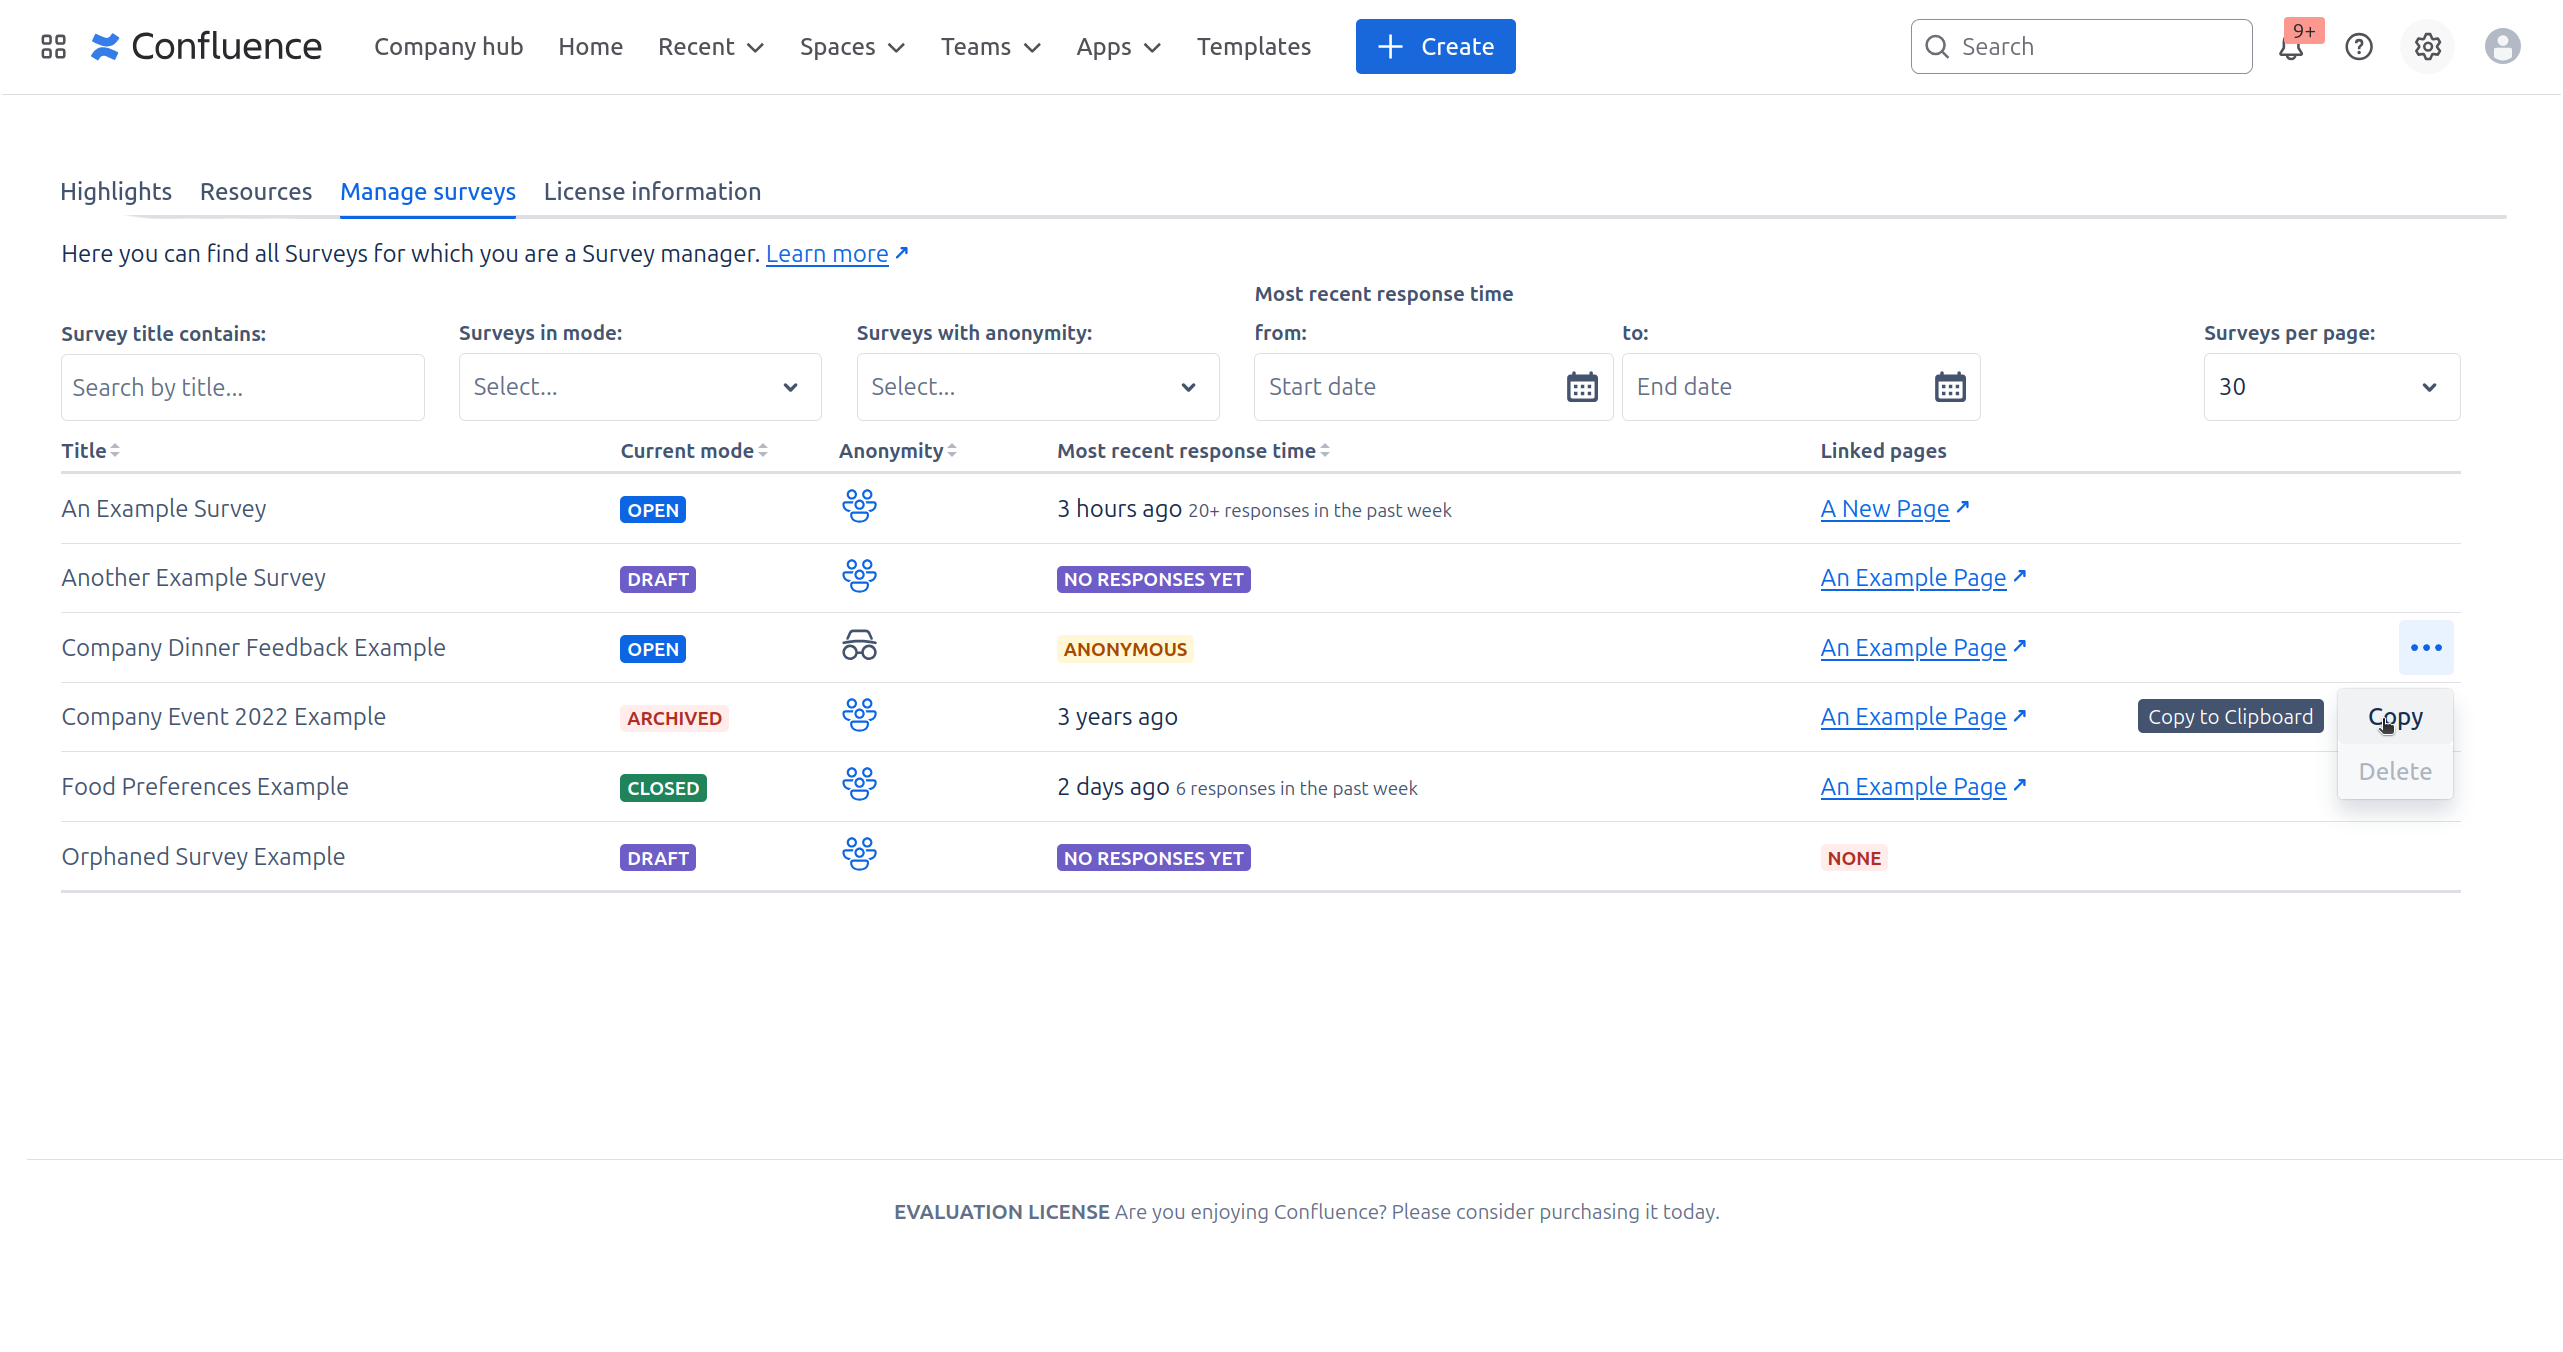Open the End date calendar icon
Viewport: 2563px width, 1352px height.
1949,387
